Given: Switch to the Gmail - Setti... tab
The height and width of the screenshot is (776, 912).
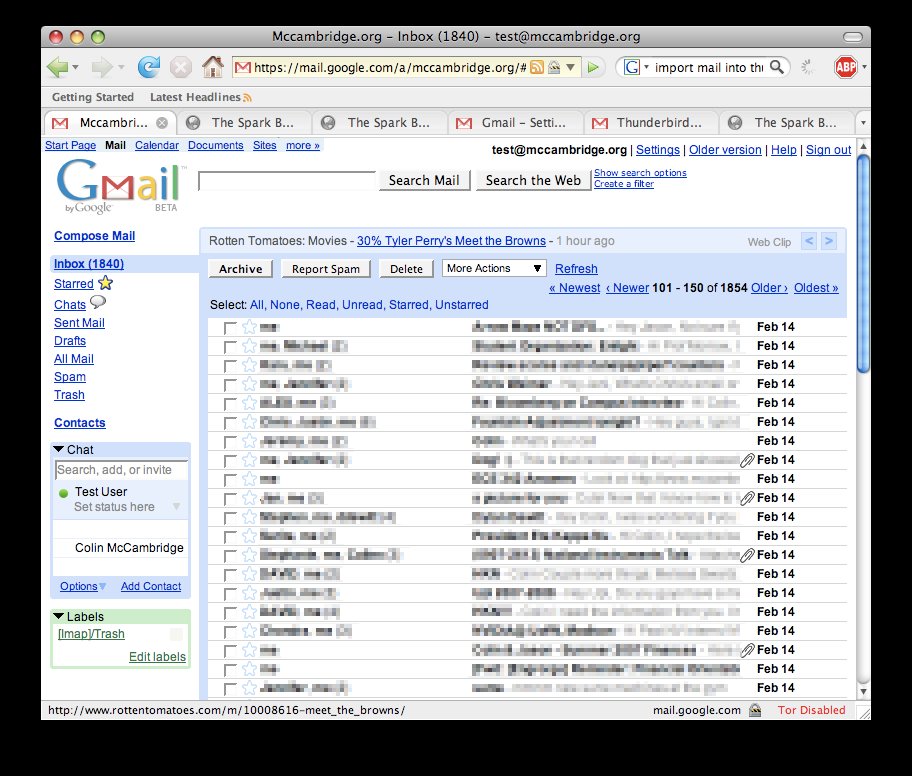Looking at the screenshot, I should (x=516, y=123).
